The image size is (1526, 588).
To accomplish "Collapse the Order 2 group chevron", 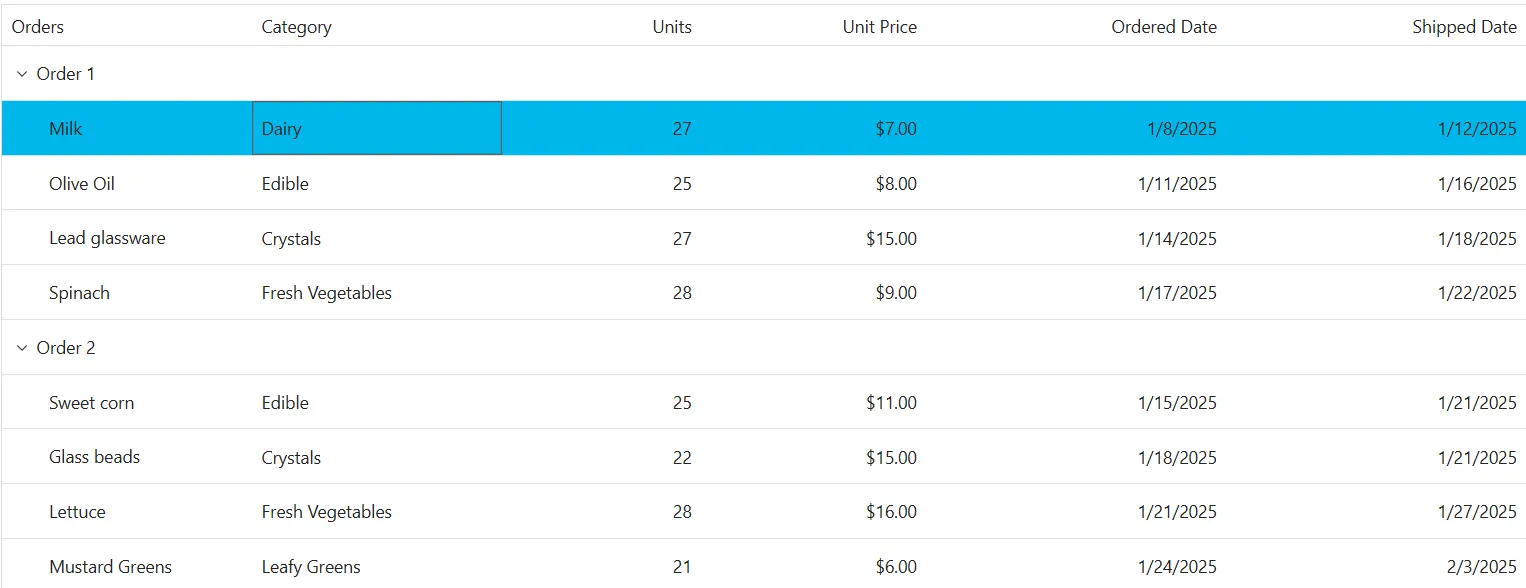I will (x=22, y=348).
